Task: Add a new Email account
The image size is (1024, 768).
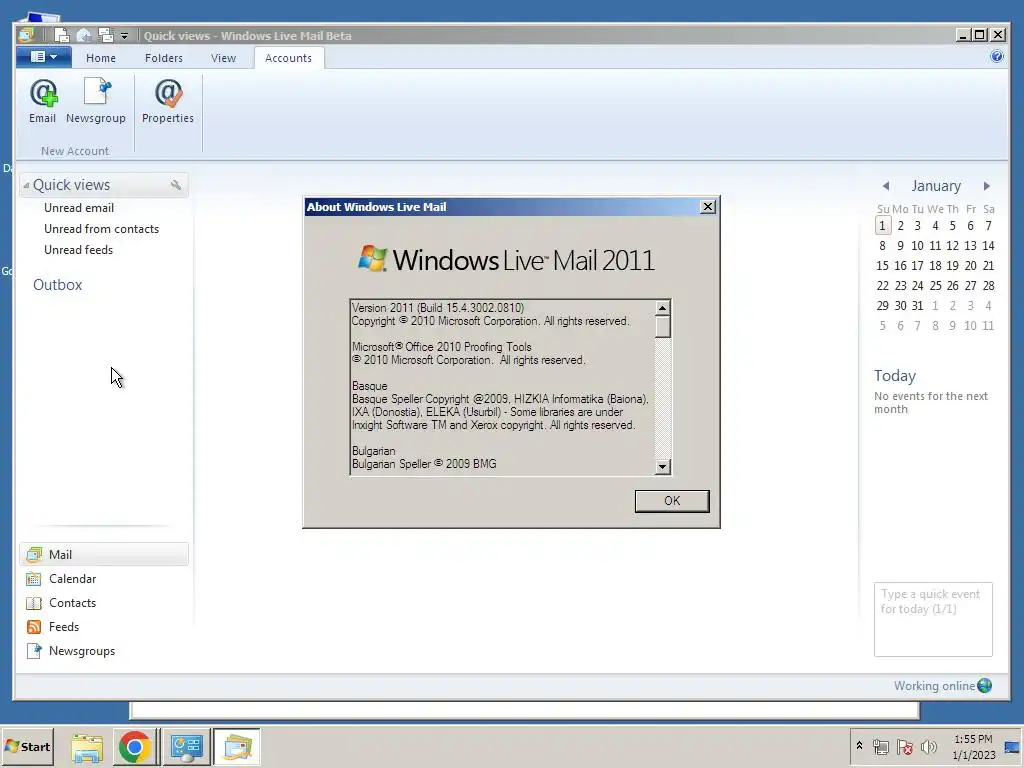Action: point(42,102)
